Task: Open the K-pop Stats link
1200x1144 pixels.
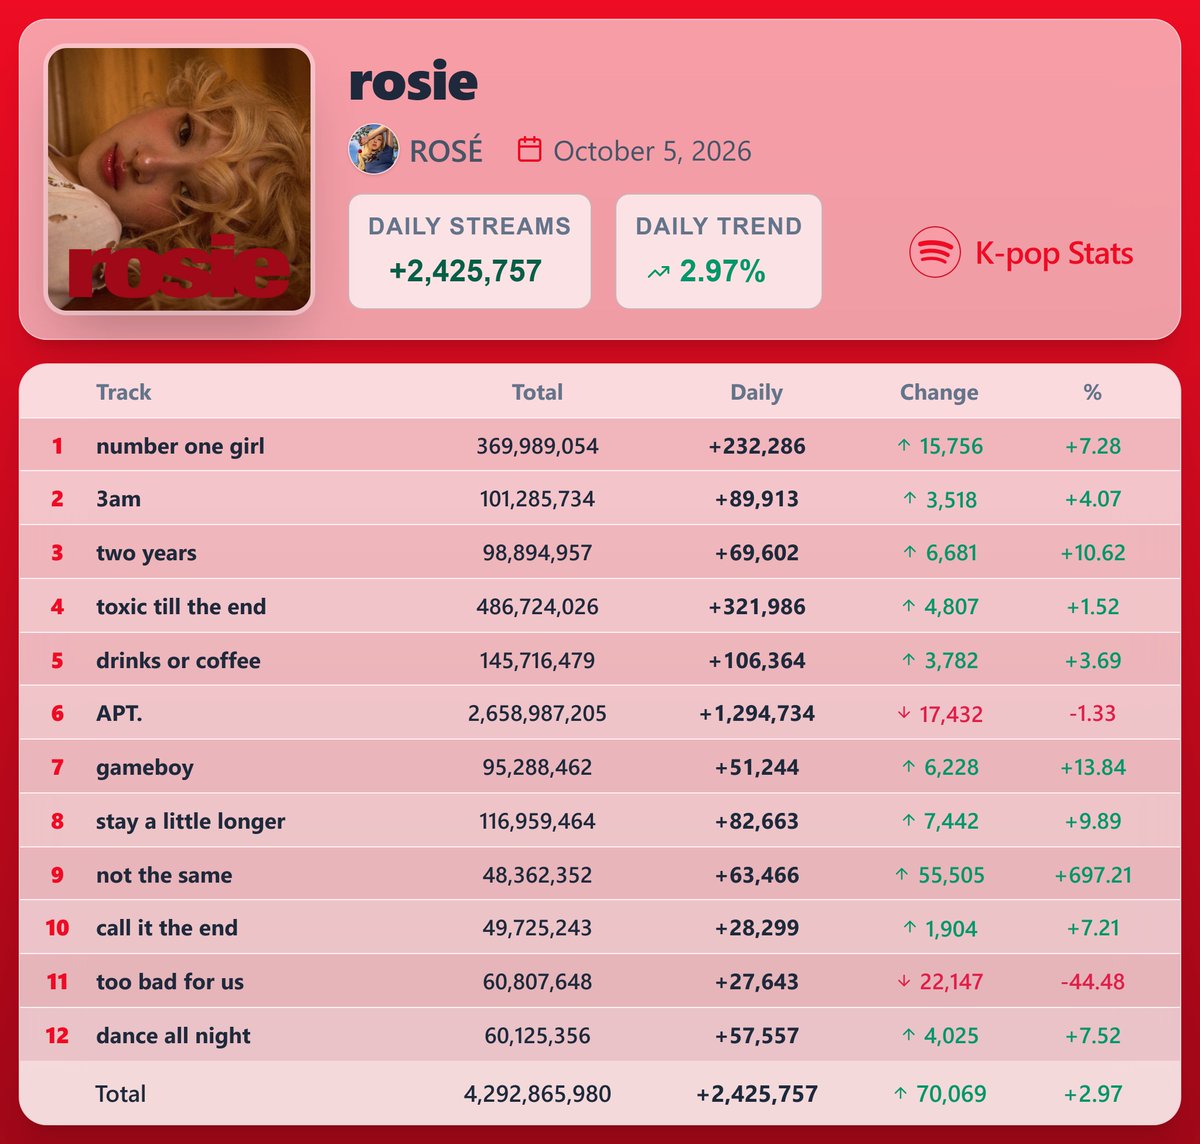Action: tap(1054, 253)
